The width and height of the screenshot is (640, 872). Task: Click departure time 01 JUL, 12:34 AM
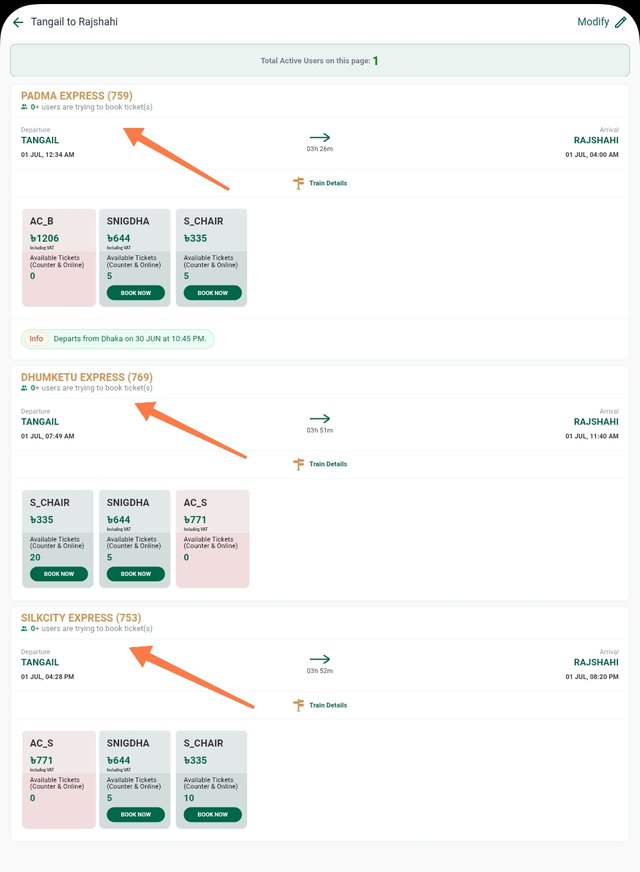click(48, 155)
